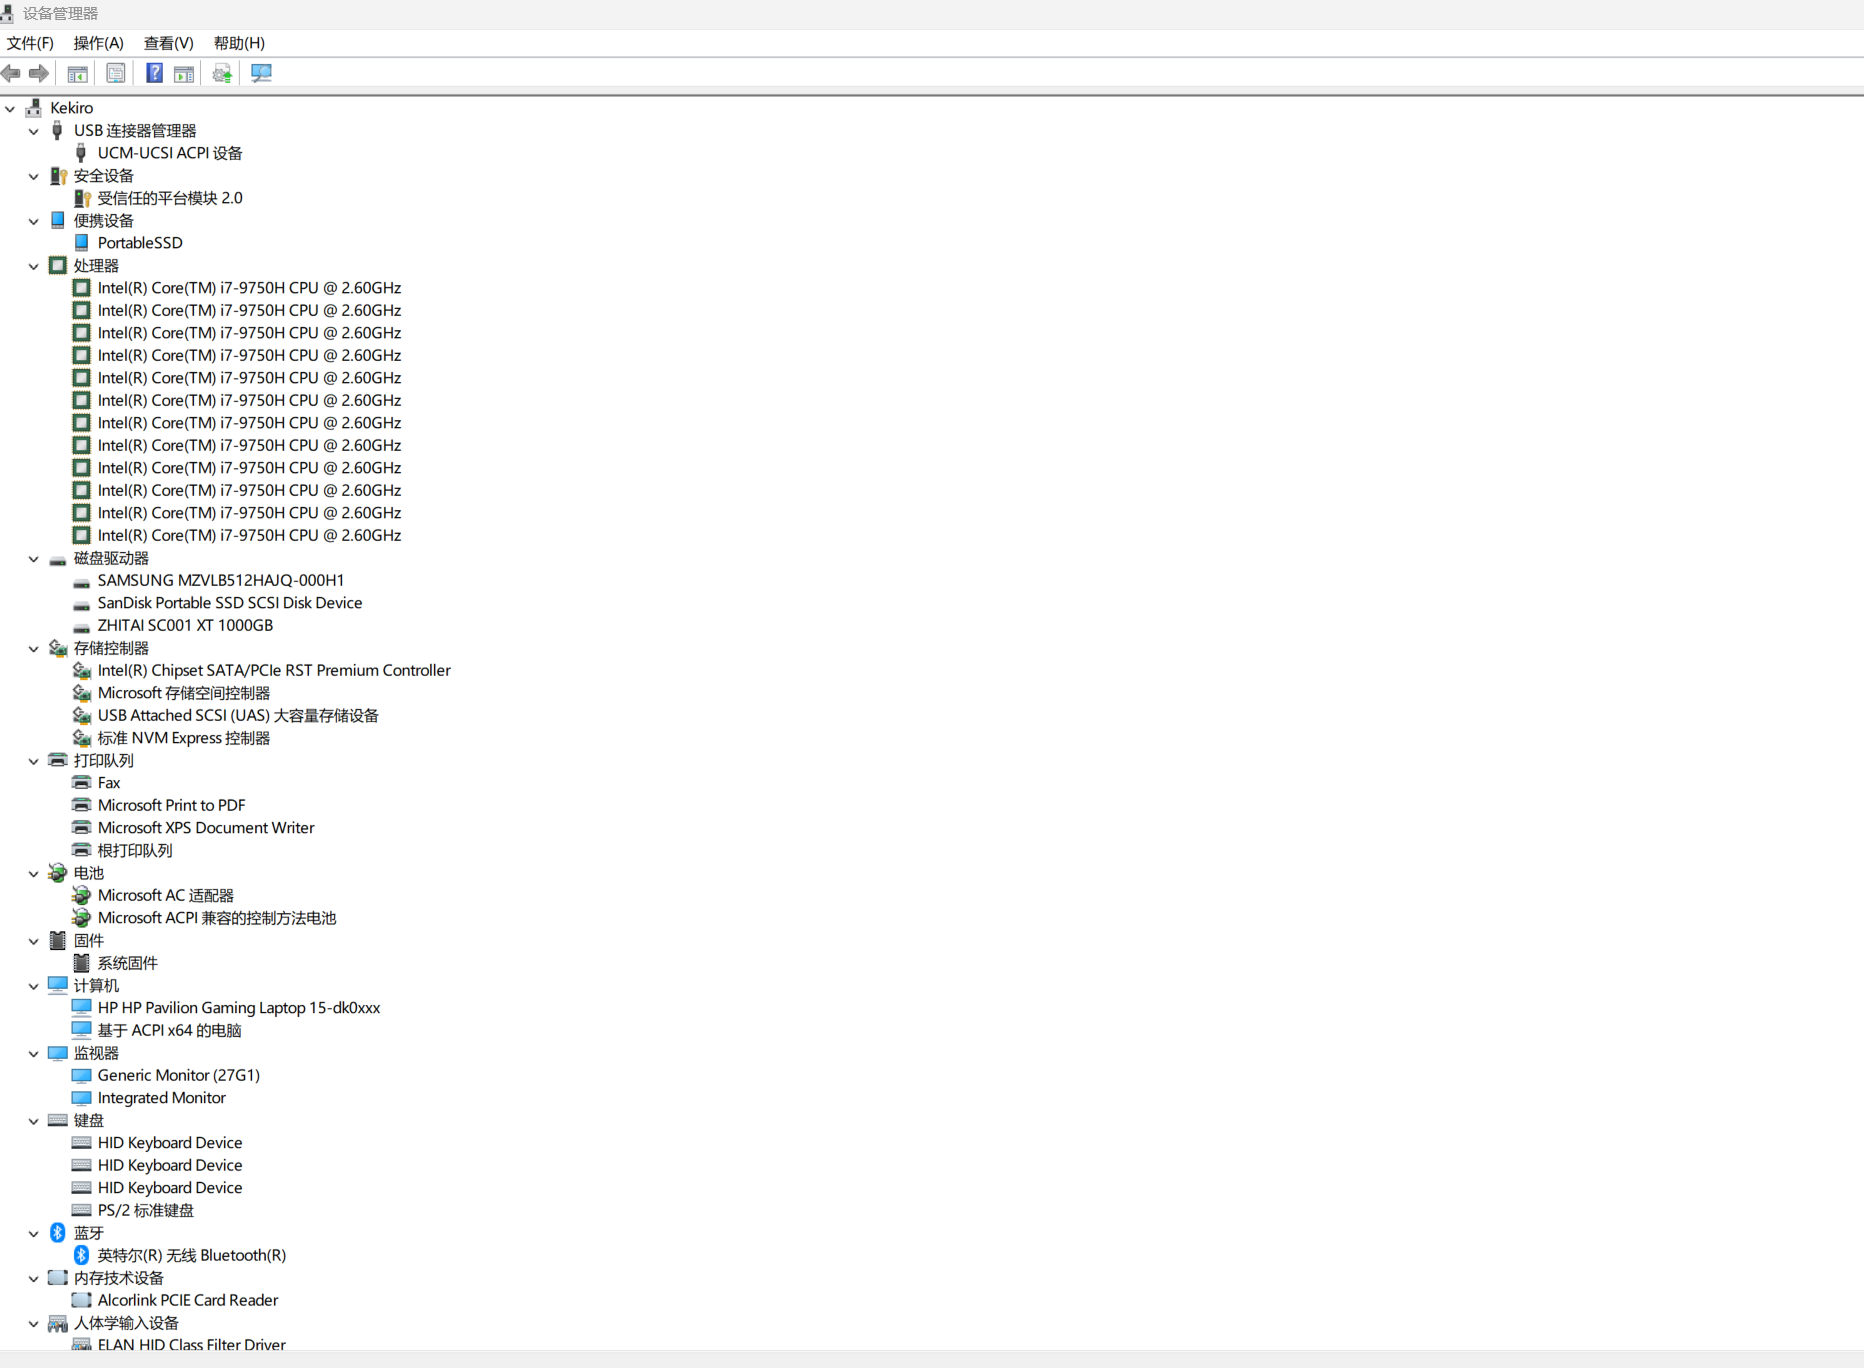Collapse the 人体学输入设备 node

[x=34, y=1324]
